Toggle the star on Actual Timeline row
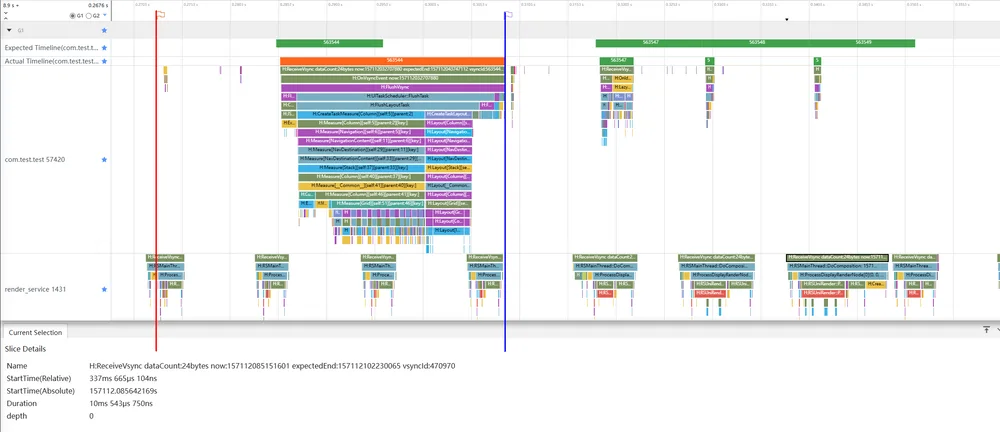Screen dimensions: 1000x432 coord(105,61)
